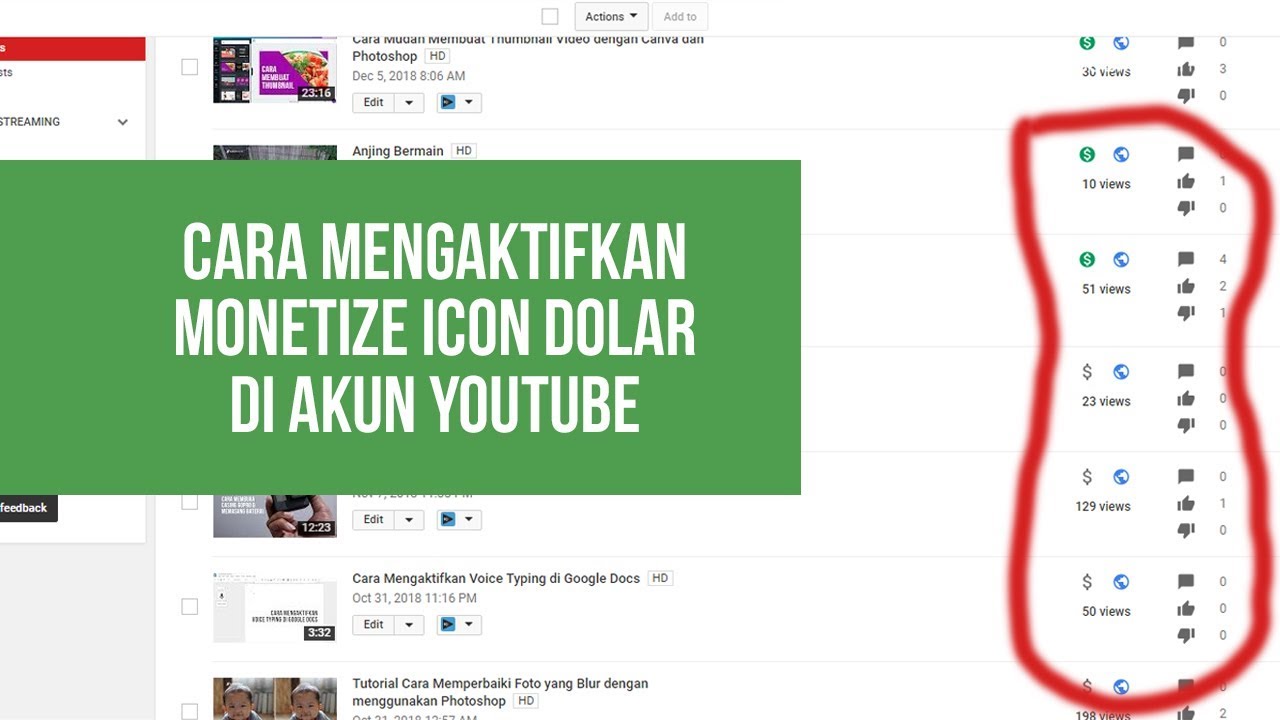Click the Edit button for the Google Docs video
Viewport: 1280px width, 720px height.
(x=373, y=624)
